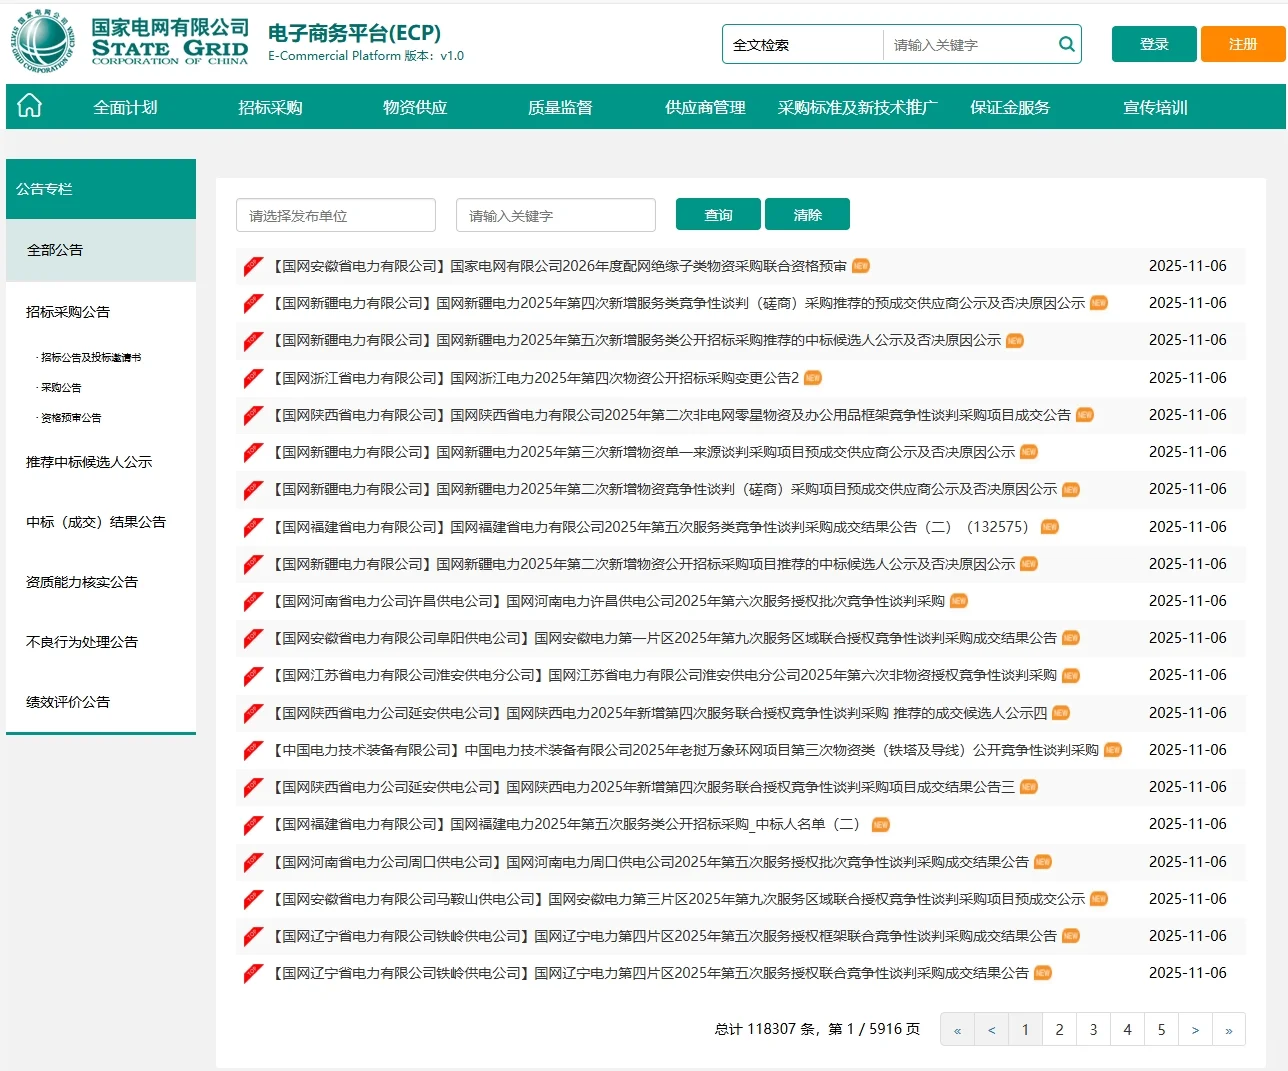Image resolution: width=1288 pixels, height=1071 pixels.
Task: Expand the 招标采购公告 sidebar section
Action: tap(68, 311)
